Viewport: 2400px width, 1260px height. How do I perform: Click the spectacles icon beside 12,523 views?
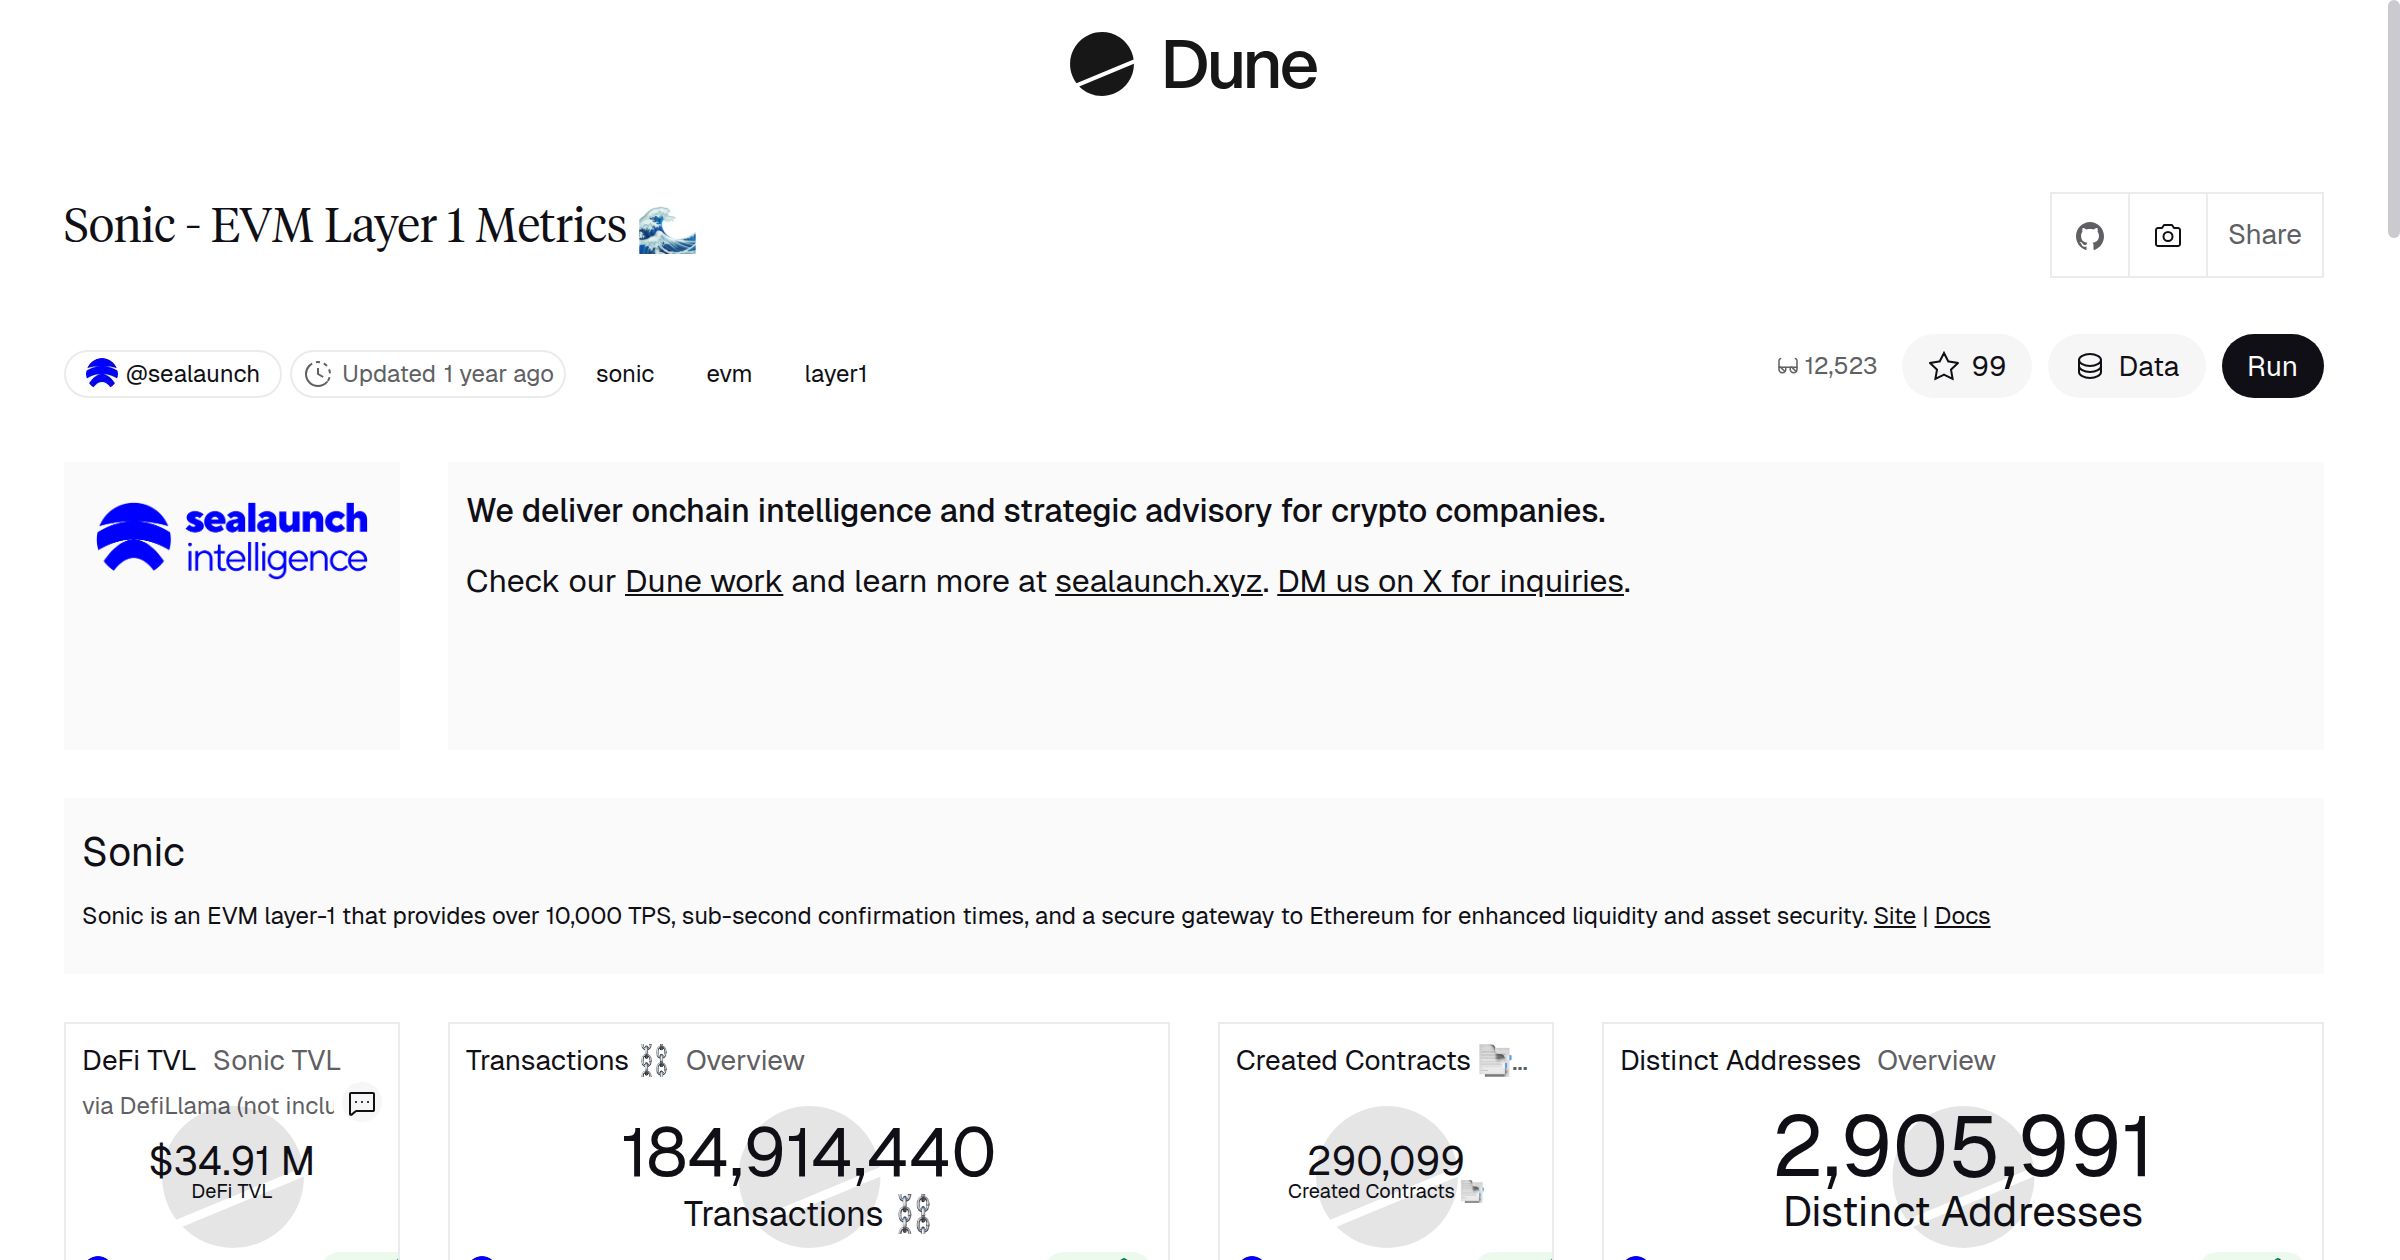click(x=1788, y=366)
